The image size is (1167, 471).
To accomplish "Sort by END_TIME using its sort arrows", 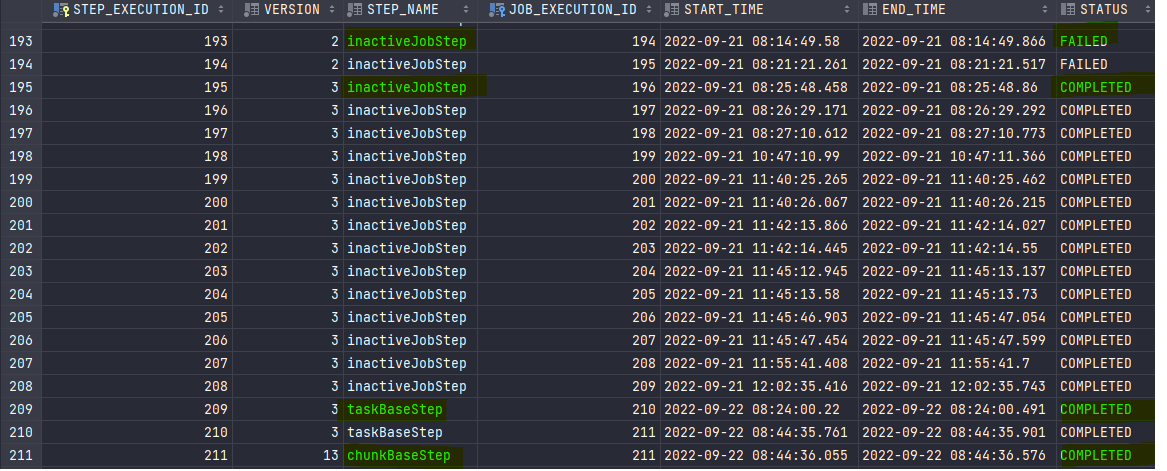I will click(1046, 10).
